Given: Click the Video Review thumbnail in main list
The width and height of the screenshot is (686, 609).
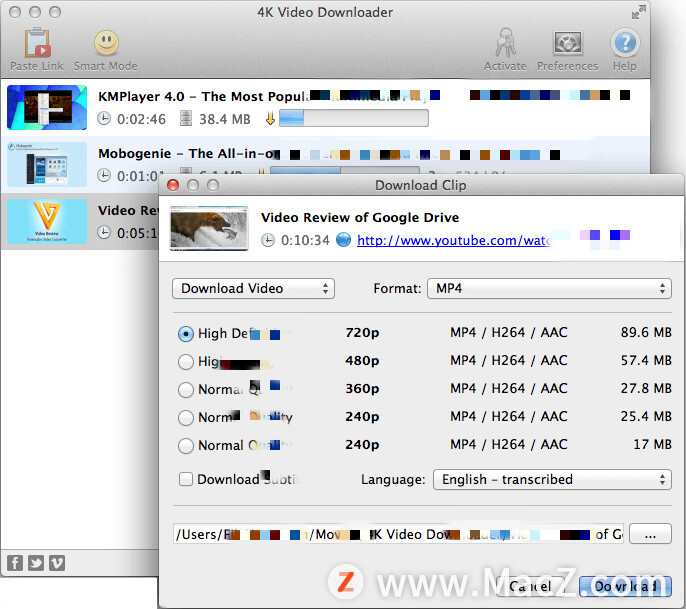Looking at the screenshot, I should (47, 221).
